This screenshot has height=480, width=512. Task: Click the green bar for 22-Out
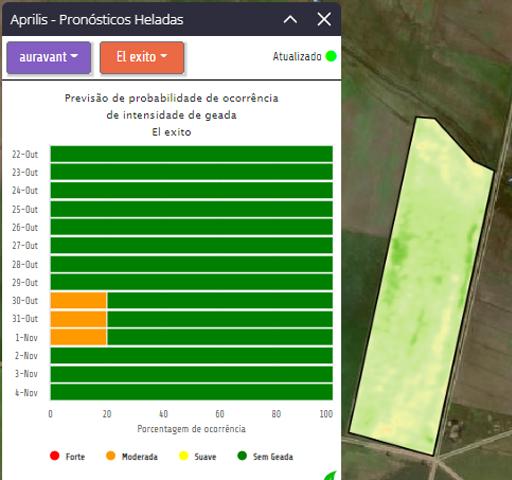191,154
